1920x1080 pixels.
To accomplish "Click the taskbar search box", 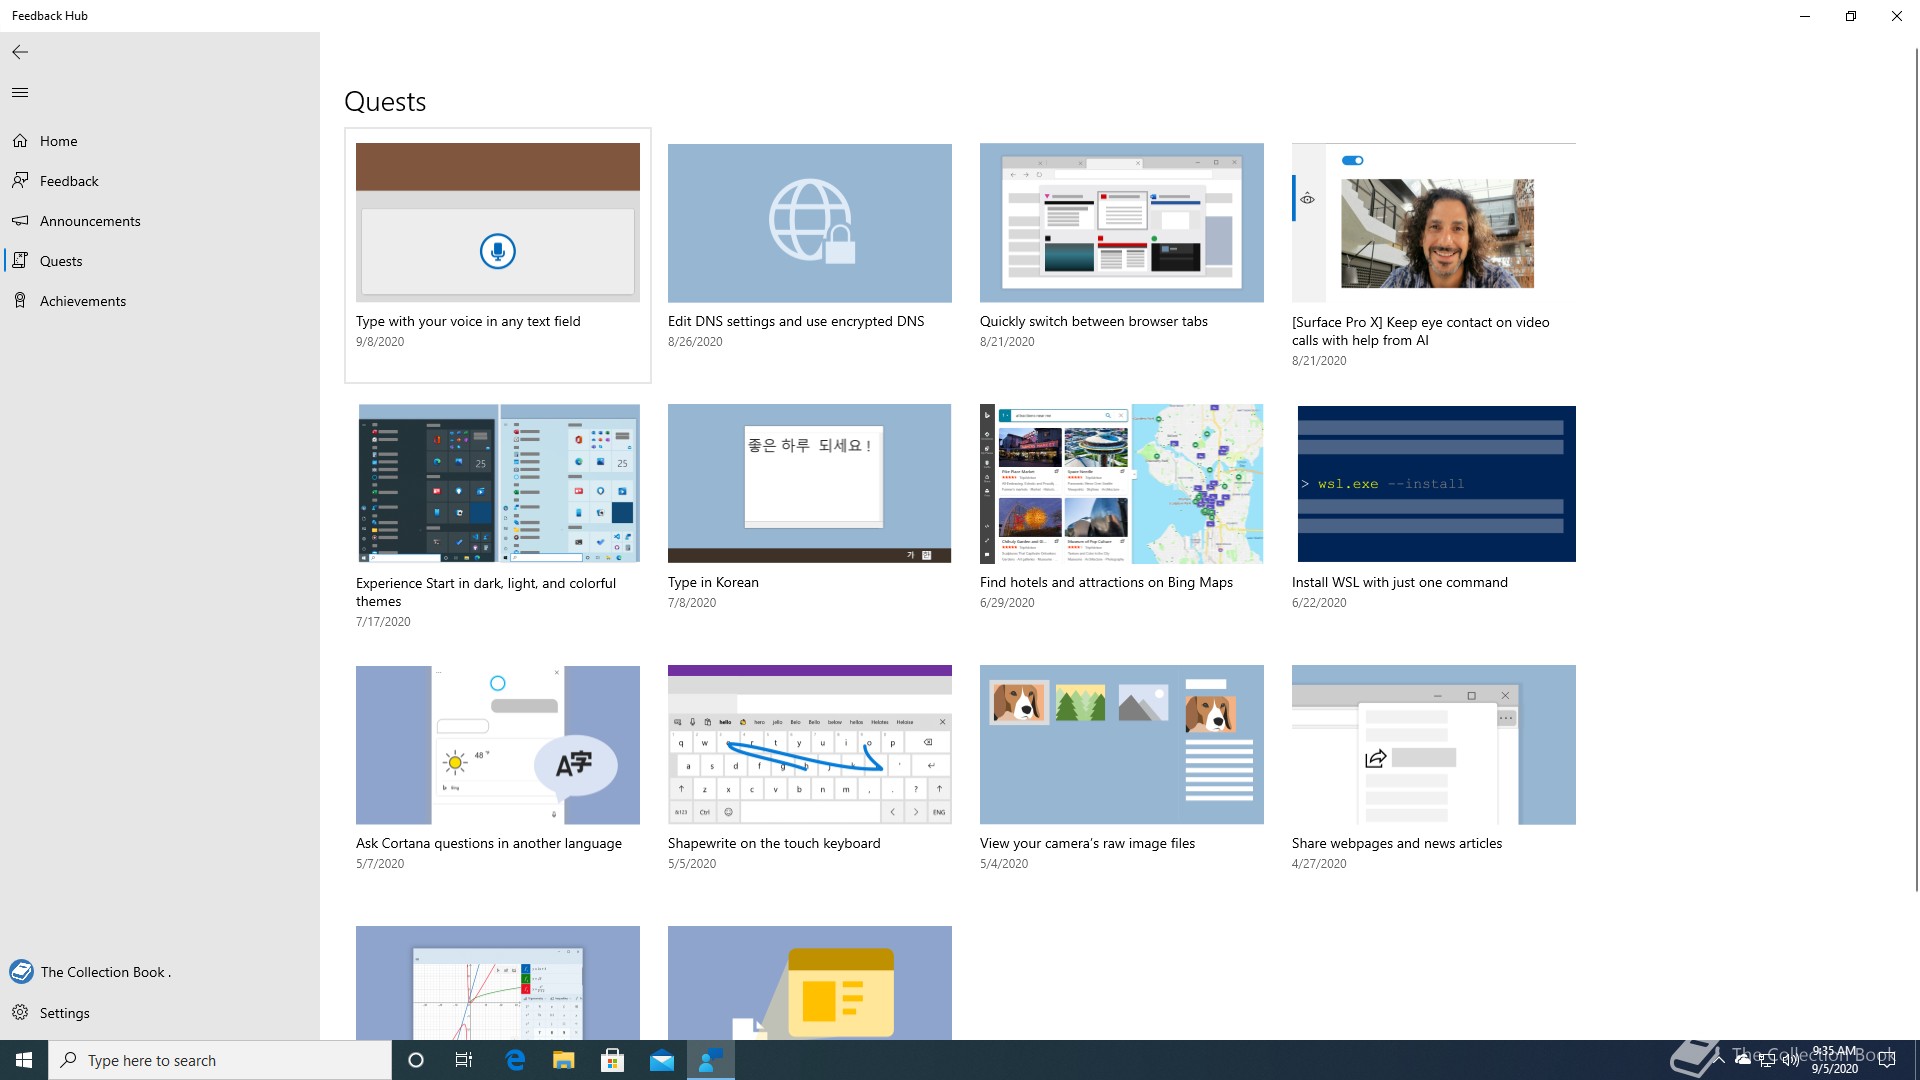I will 220,1060.
